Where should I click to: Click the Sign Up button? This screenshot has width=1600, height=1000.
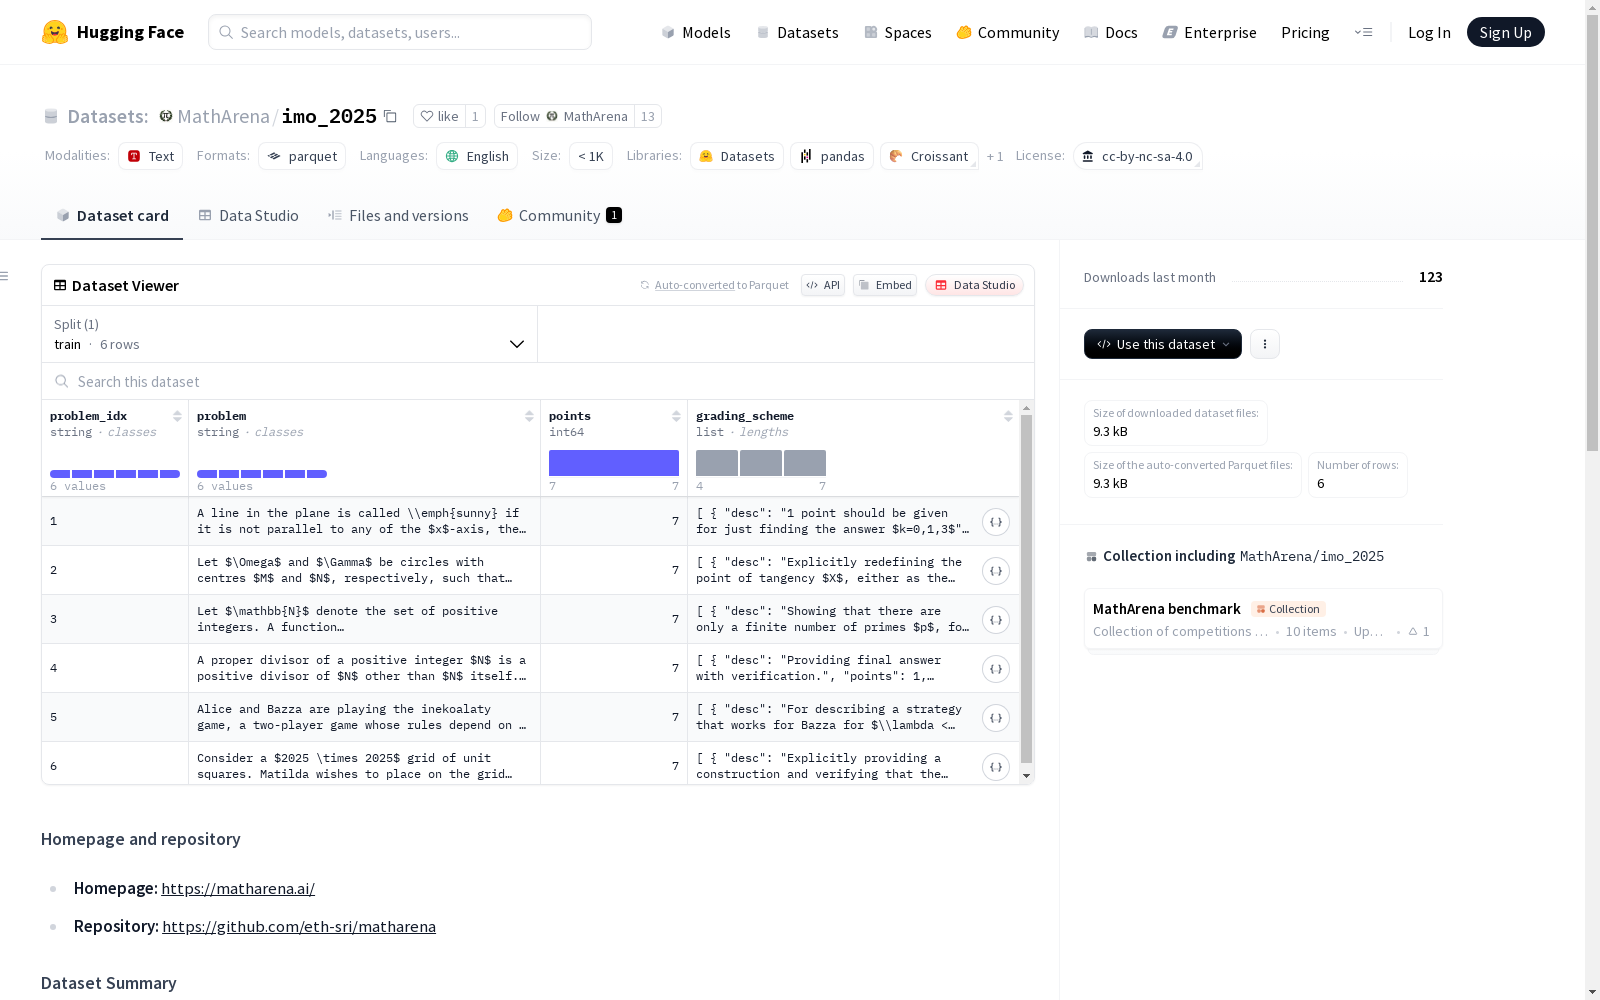1506,32
